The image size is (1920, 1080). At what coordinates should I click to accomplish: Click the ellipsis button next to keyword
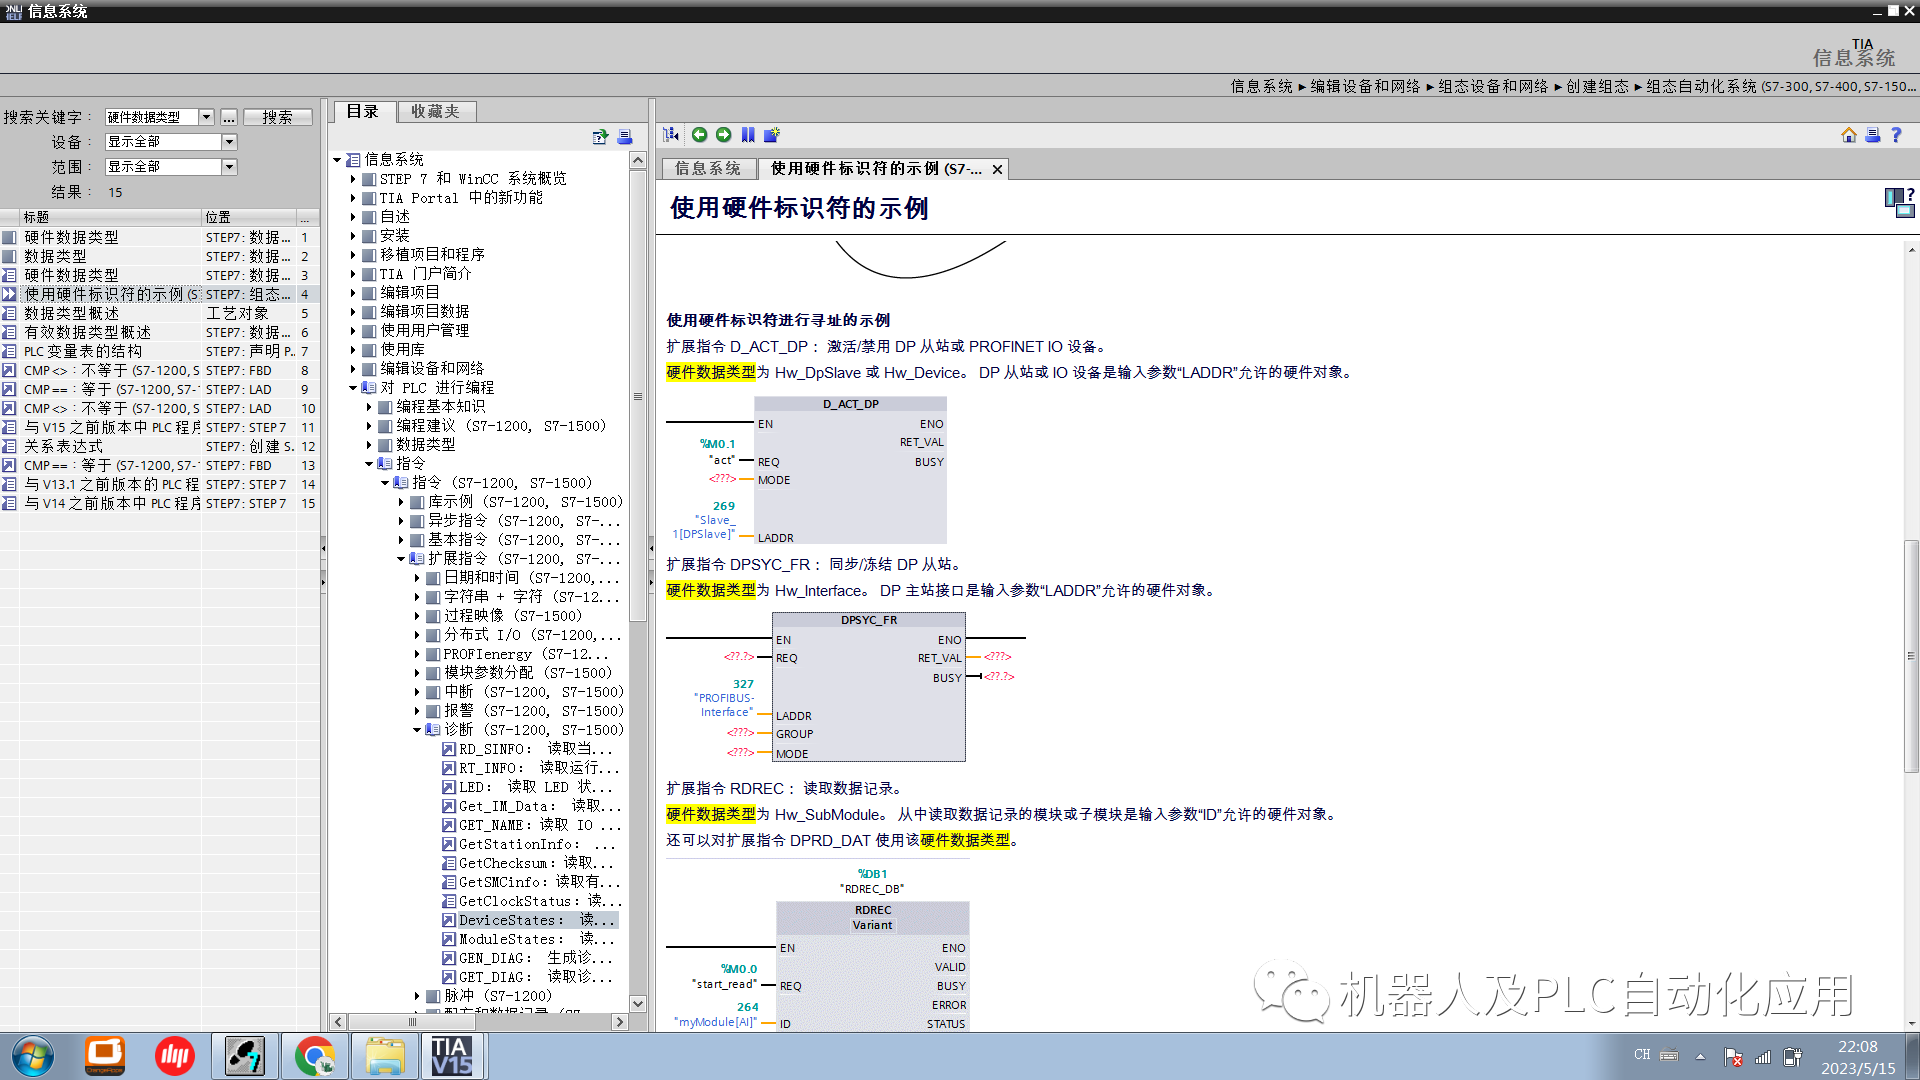(229, 117)
